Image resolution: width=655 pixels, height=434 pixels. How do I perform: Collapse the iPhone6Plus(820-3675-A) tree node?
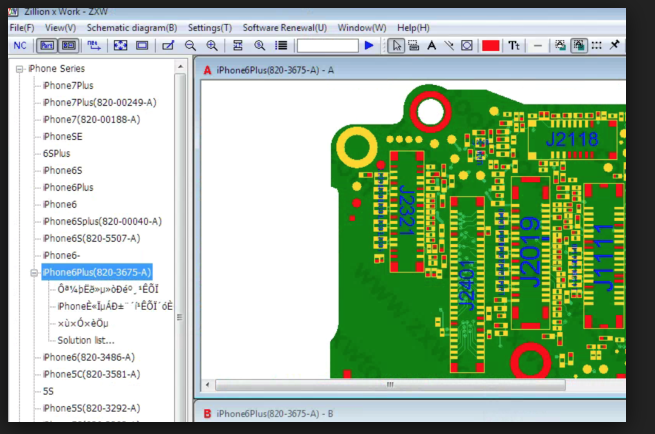pyautogui.click(x=35, y=272)
